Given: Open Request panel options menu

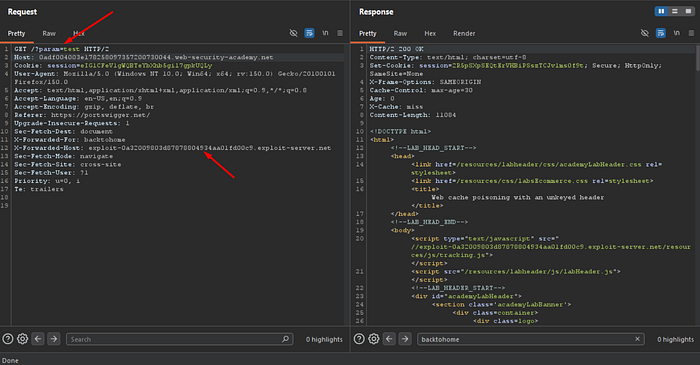Looking at the screenshot, I should 340,33.
